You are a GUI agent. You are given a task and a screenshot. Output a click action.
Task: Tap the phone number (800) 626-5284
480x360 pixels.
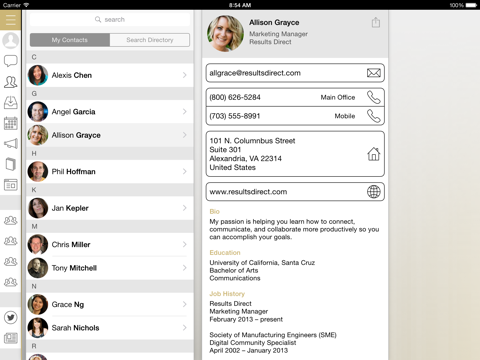tap(235, 97)
